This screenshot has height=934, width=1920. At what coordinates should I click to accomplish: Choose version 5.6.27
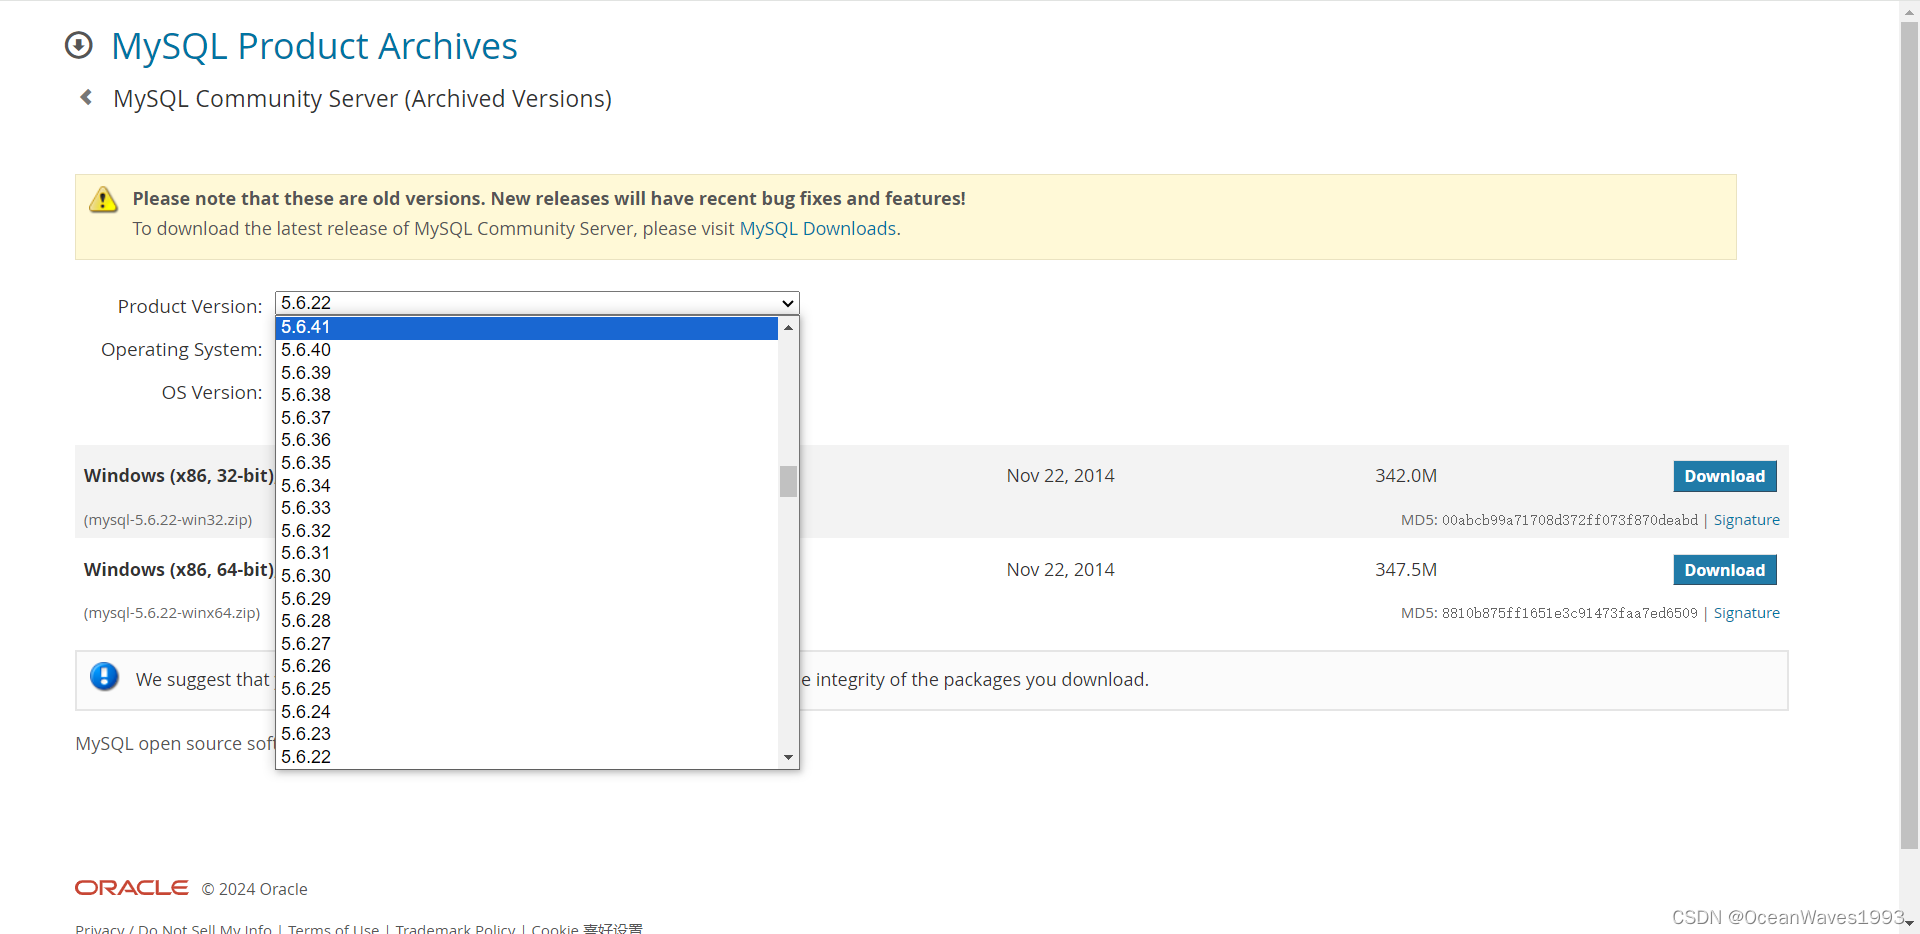pyautogui.click(x=527, y=644)
